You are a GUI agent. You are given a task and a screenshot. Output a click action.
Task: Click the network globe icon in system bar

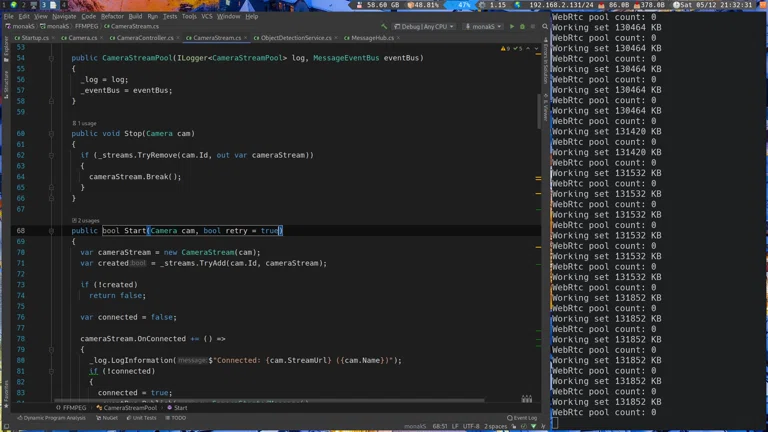coord(518,5)
